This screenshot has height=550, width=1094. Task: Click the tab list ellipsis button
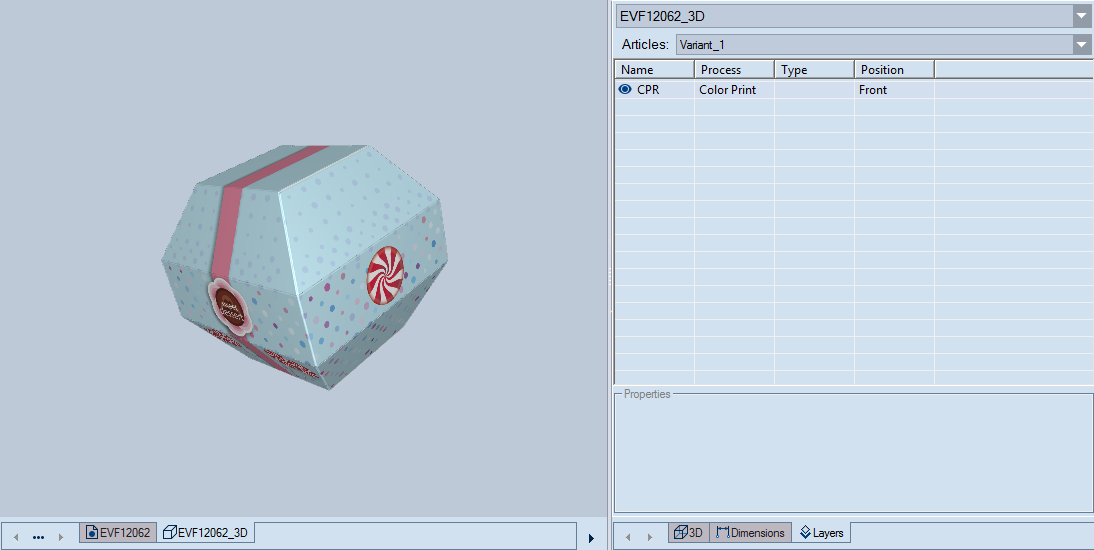pos(38,537)
